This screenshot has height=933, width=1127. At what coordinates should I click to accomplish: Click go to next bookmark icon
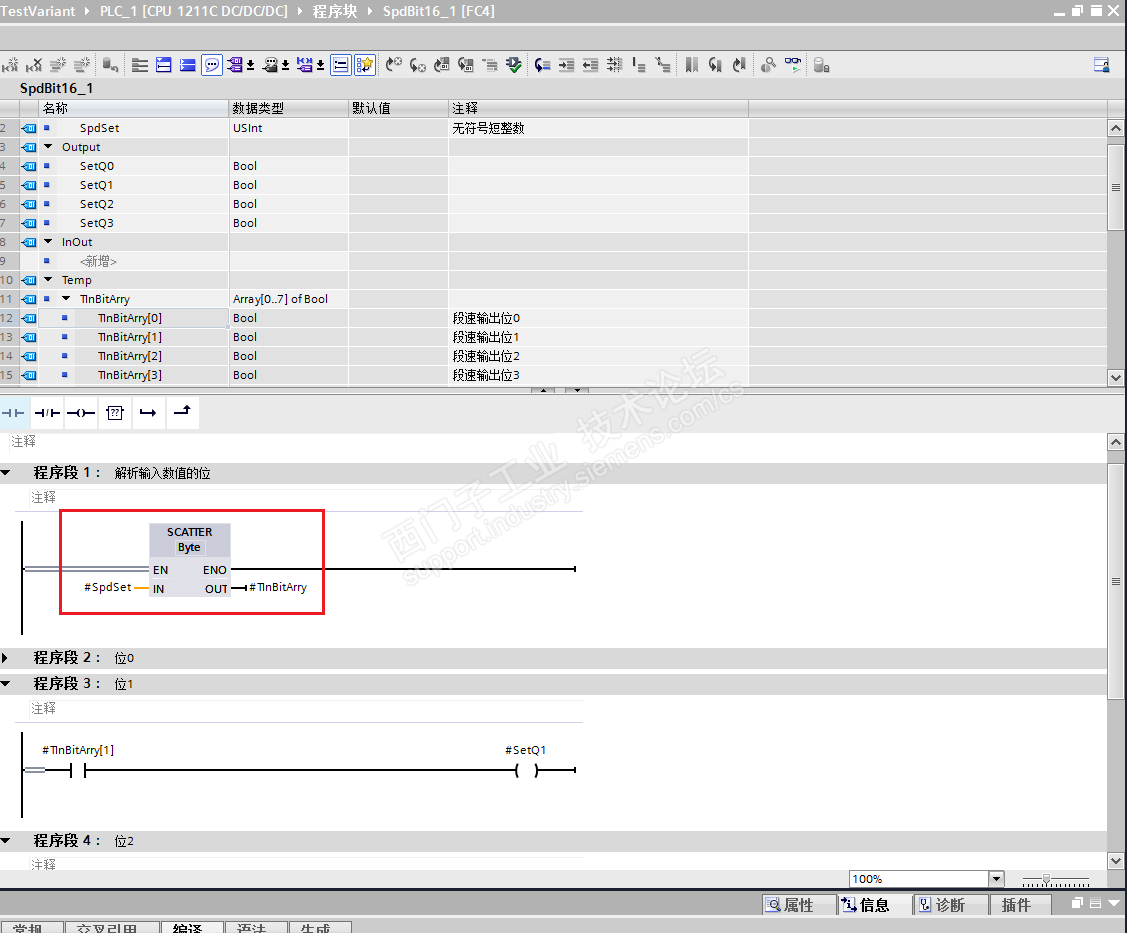click(x=715, y=65)
